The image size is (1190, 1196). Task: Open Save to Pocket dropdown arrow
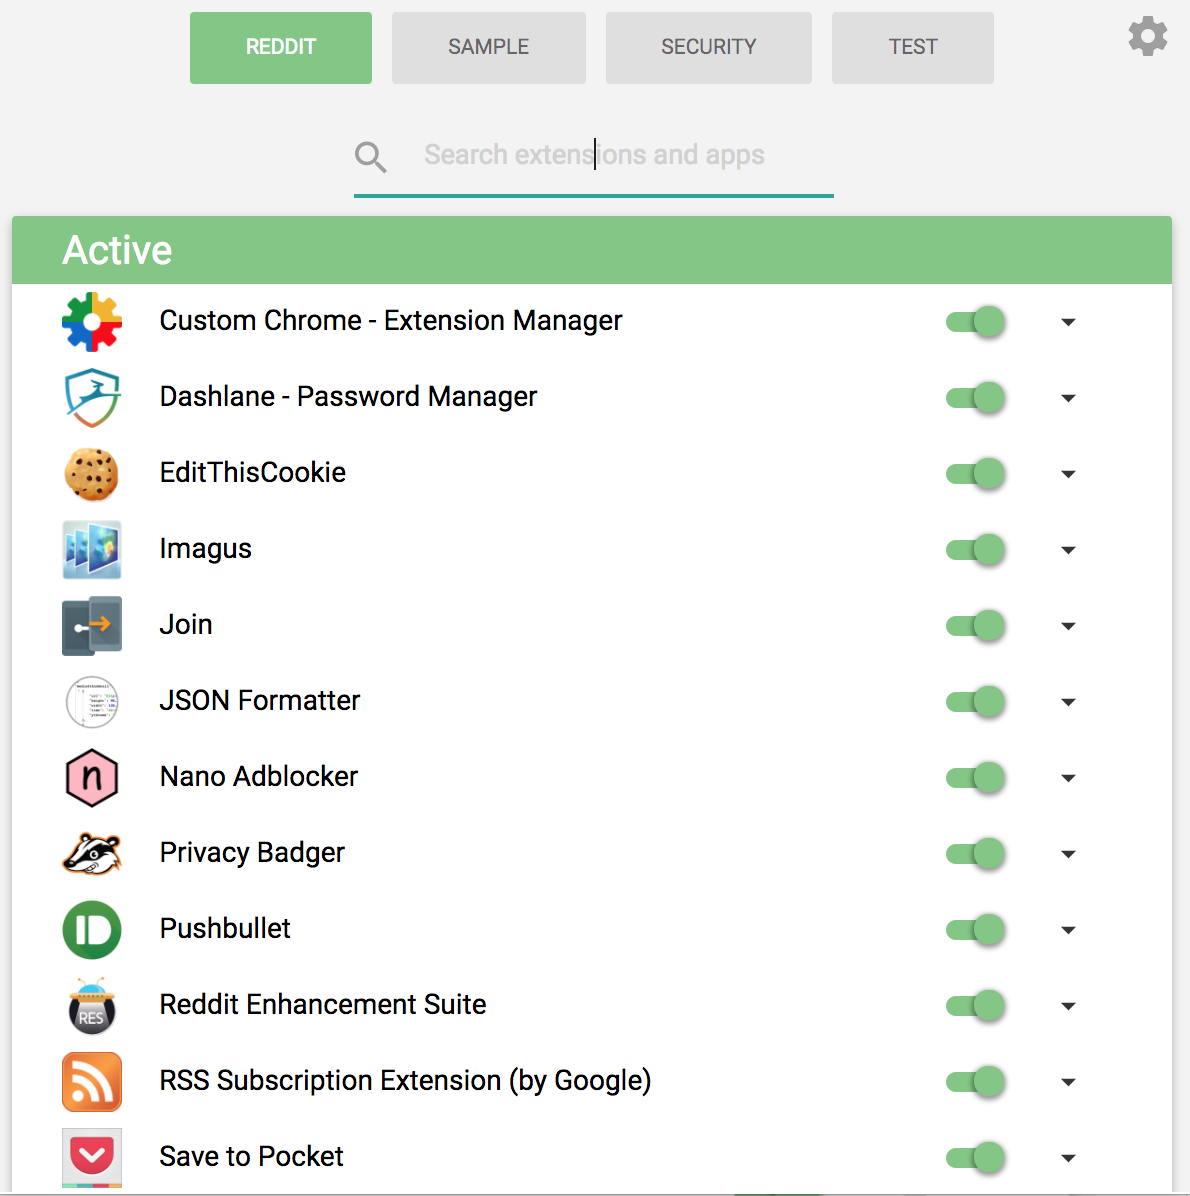pyautogui.click(x=1068, y=1159)
